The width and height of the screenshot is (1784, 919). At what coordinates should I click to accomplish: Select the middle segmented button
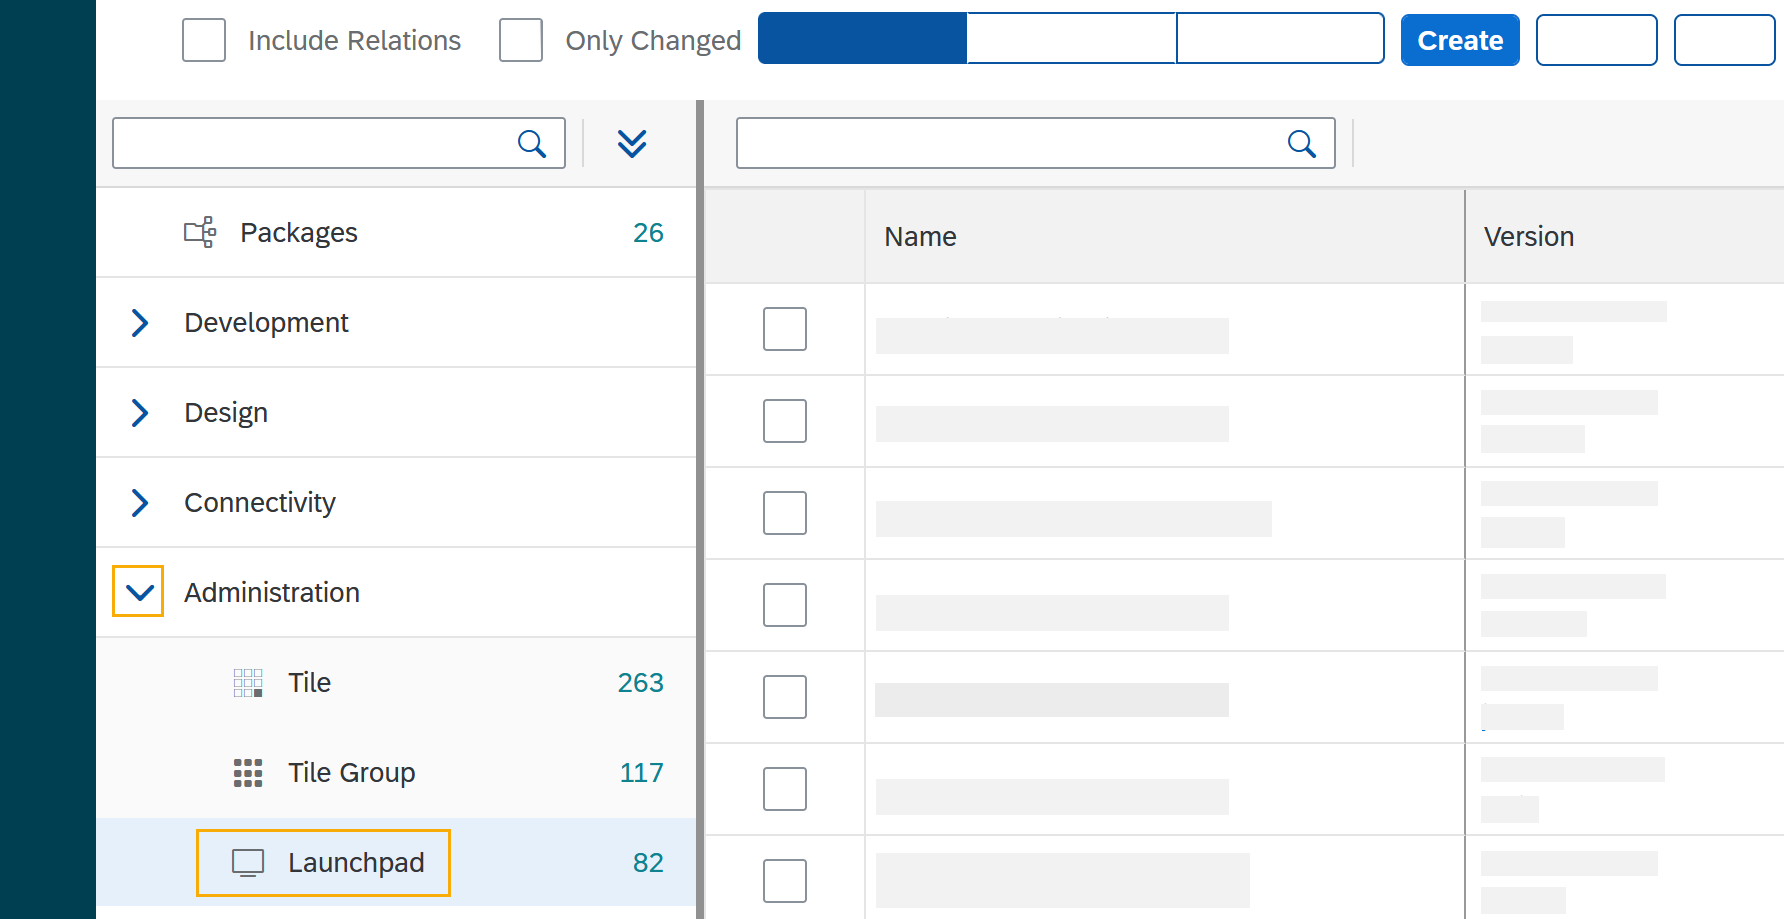(1072, 38)
